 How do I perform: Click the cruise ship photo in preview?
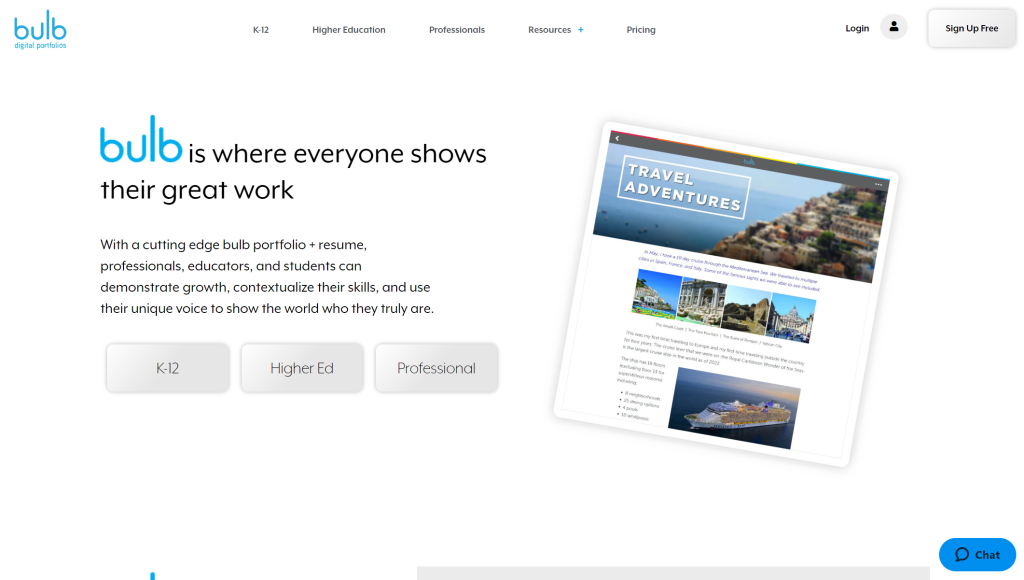tap(734, 408)
